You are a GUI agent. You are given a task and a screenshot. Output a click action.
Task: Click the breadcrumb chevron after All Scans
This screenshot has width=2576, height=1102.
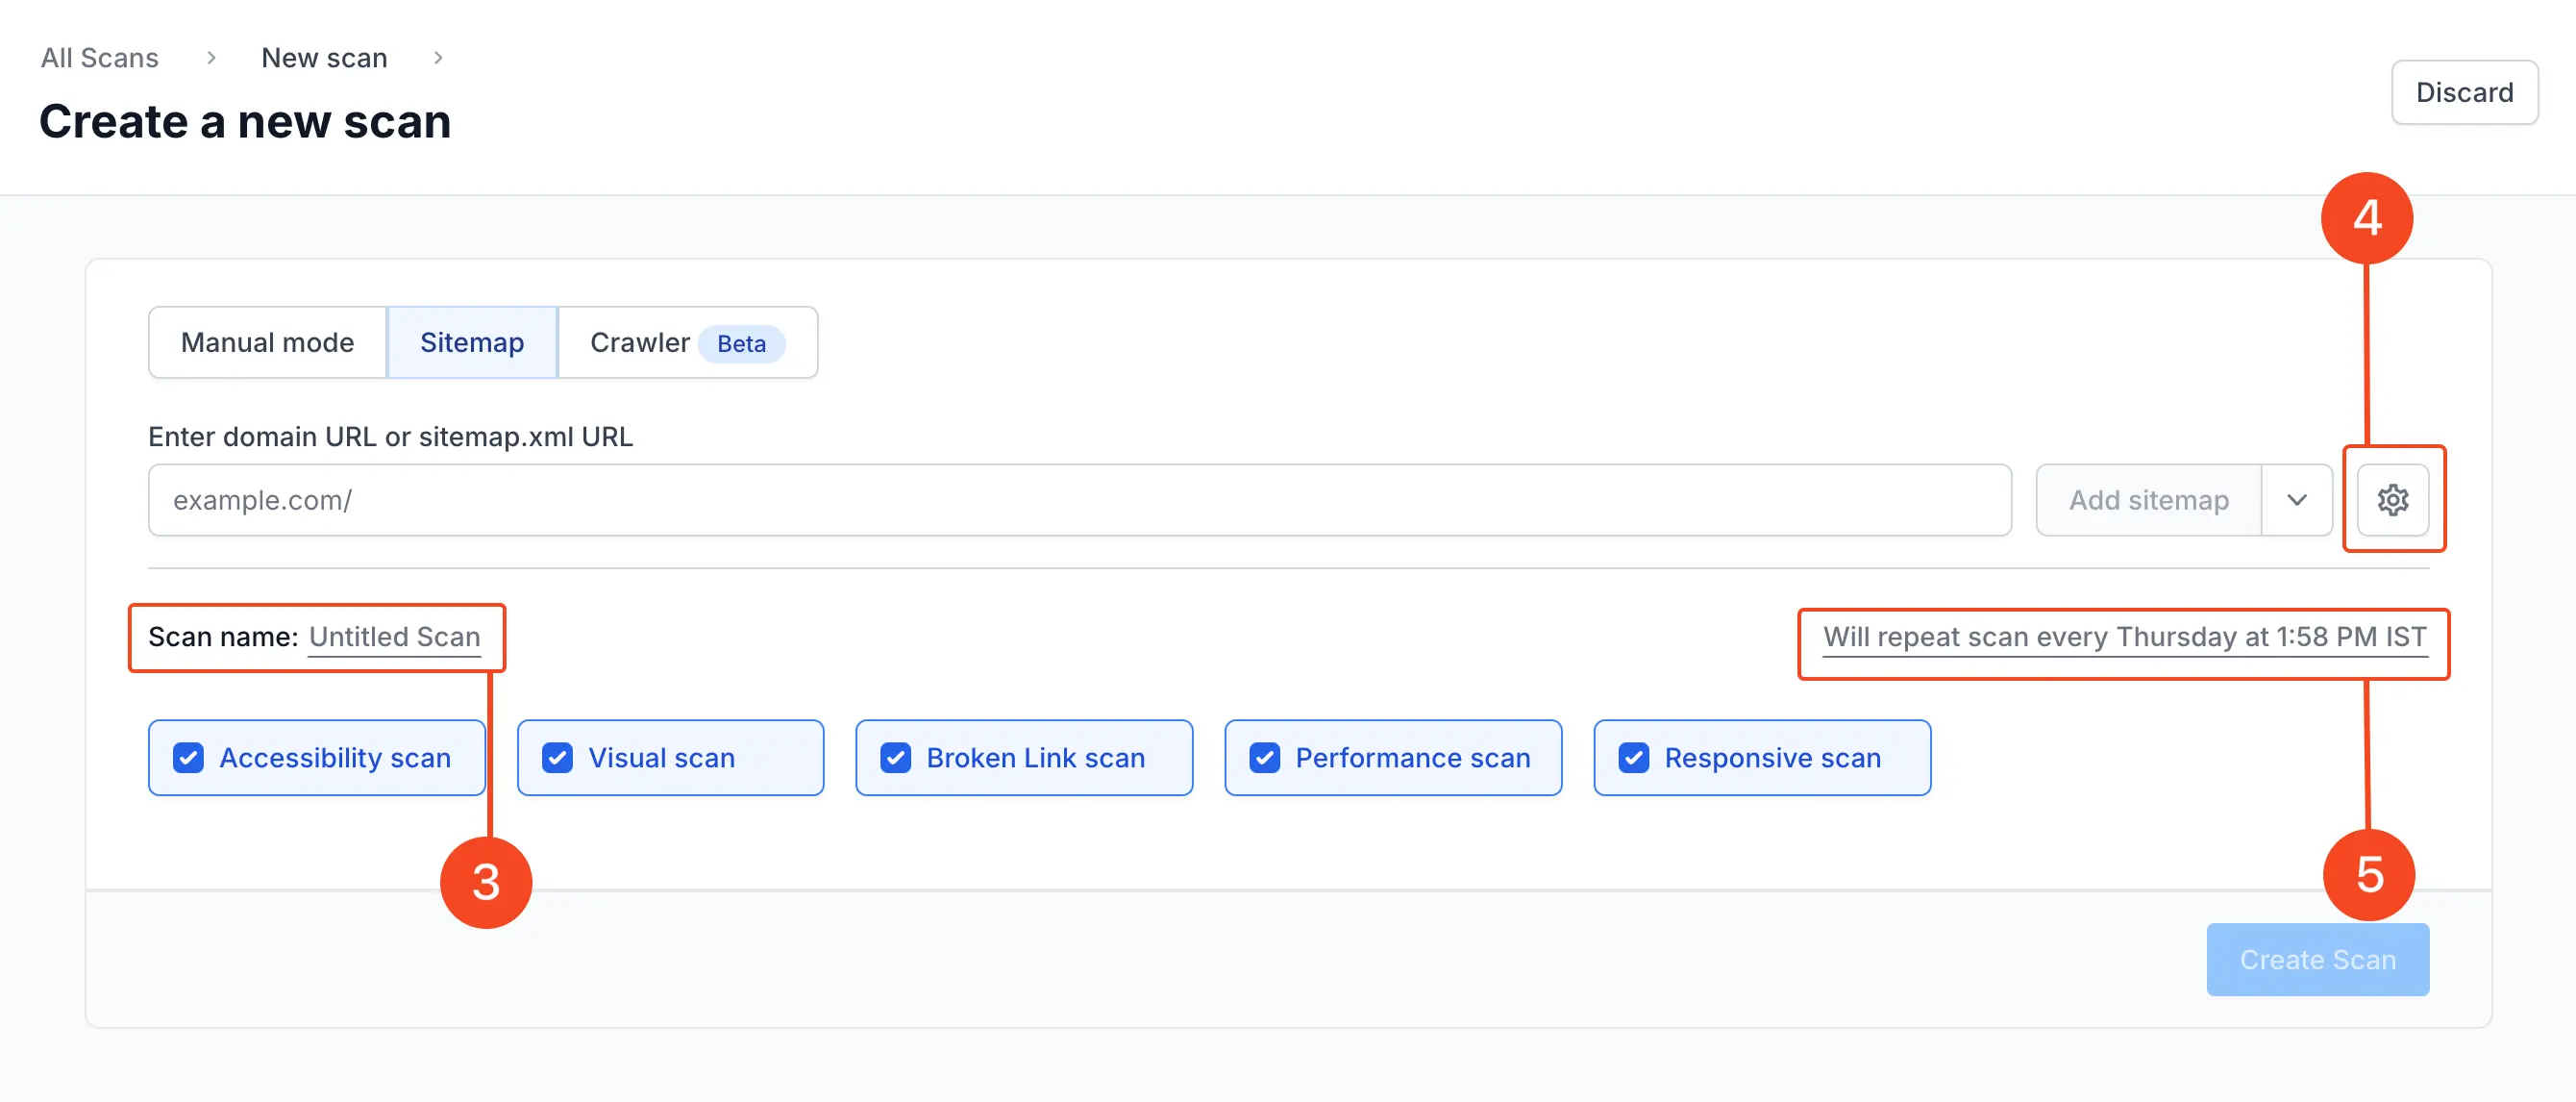(210, 58)
